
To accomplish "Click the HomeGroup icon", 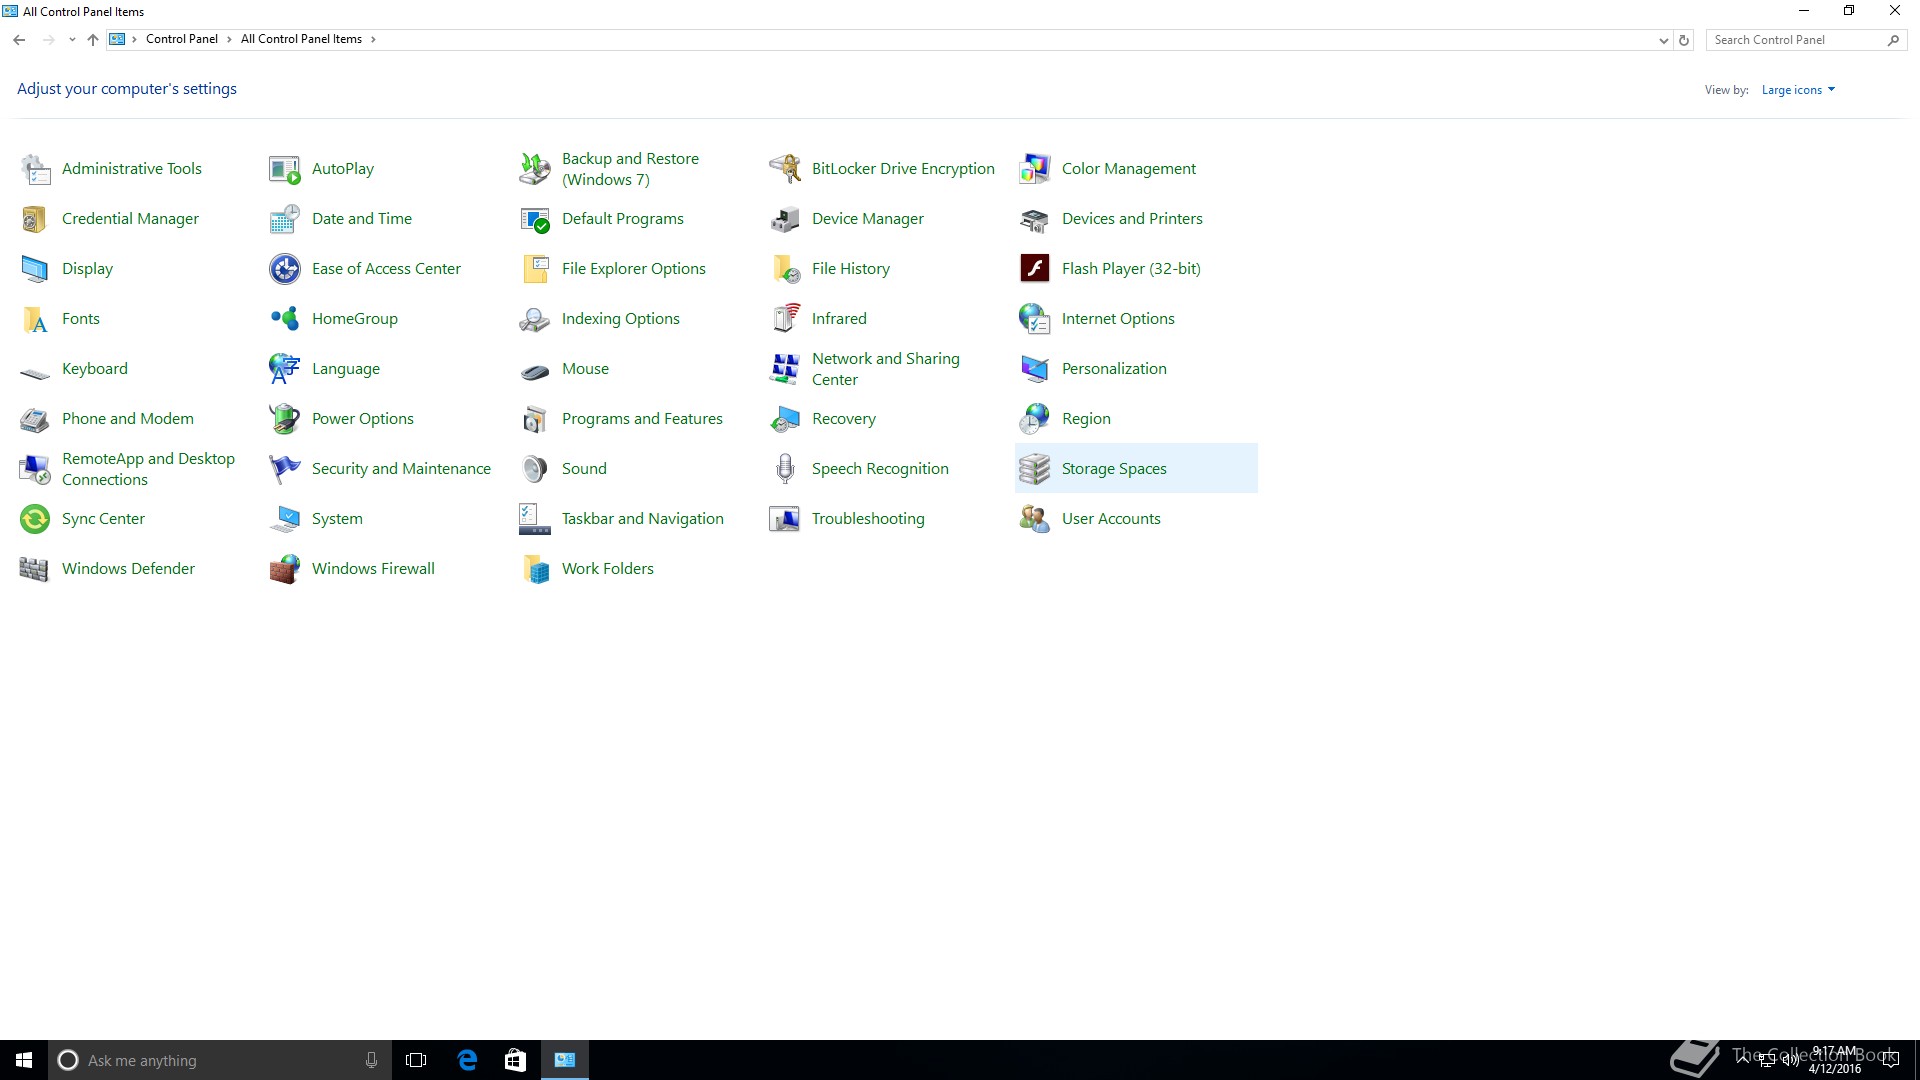I will [x=285, y=319].
